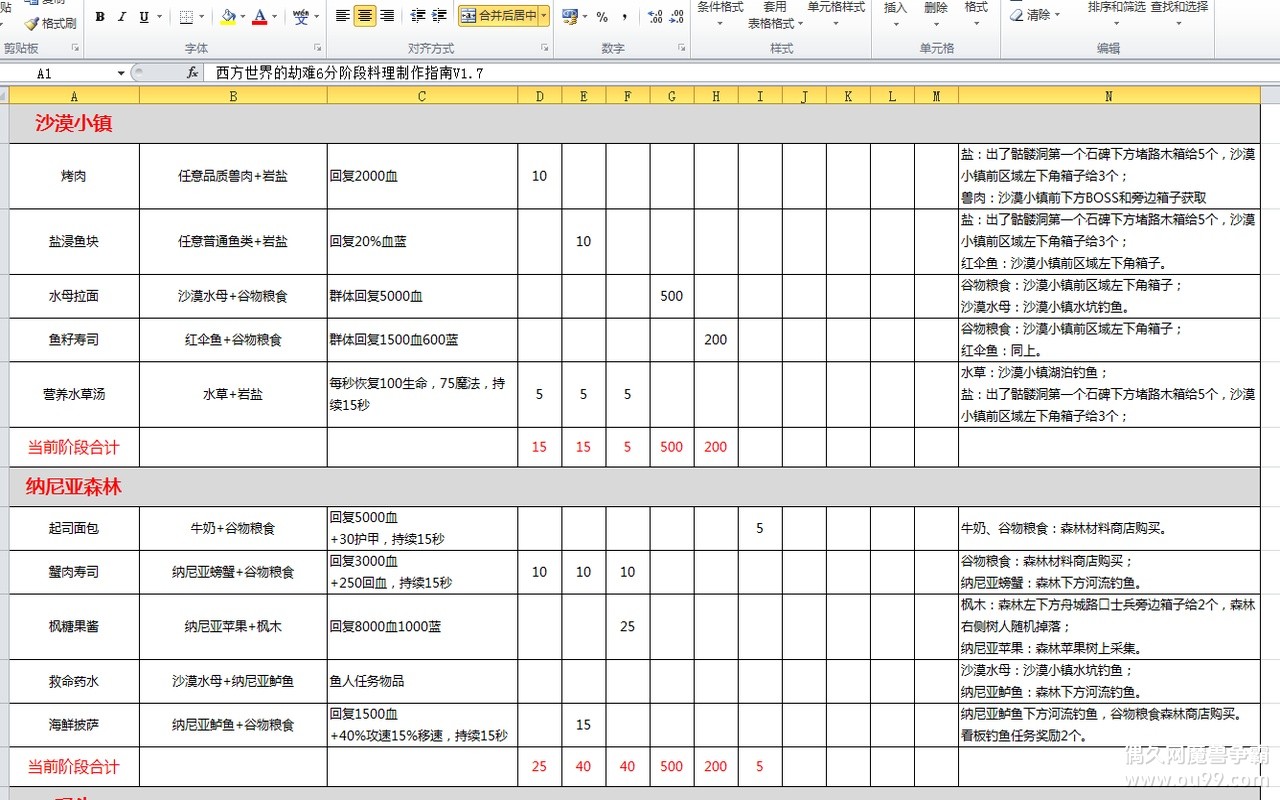Click the right align text icon
The width and height of the screenshot is (1280, 800).
tap(387, 16)
